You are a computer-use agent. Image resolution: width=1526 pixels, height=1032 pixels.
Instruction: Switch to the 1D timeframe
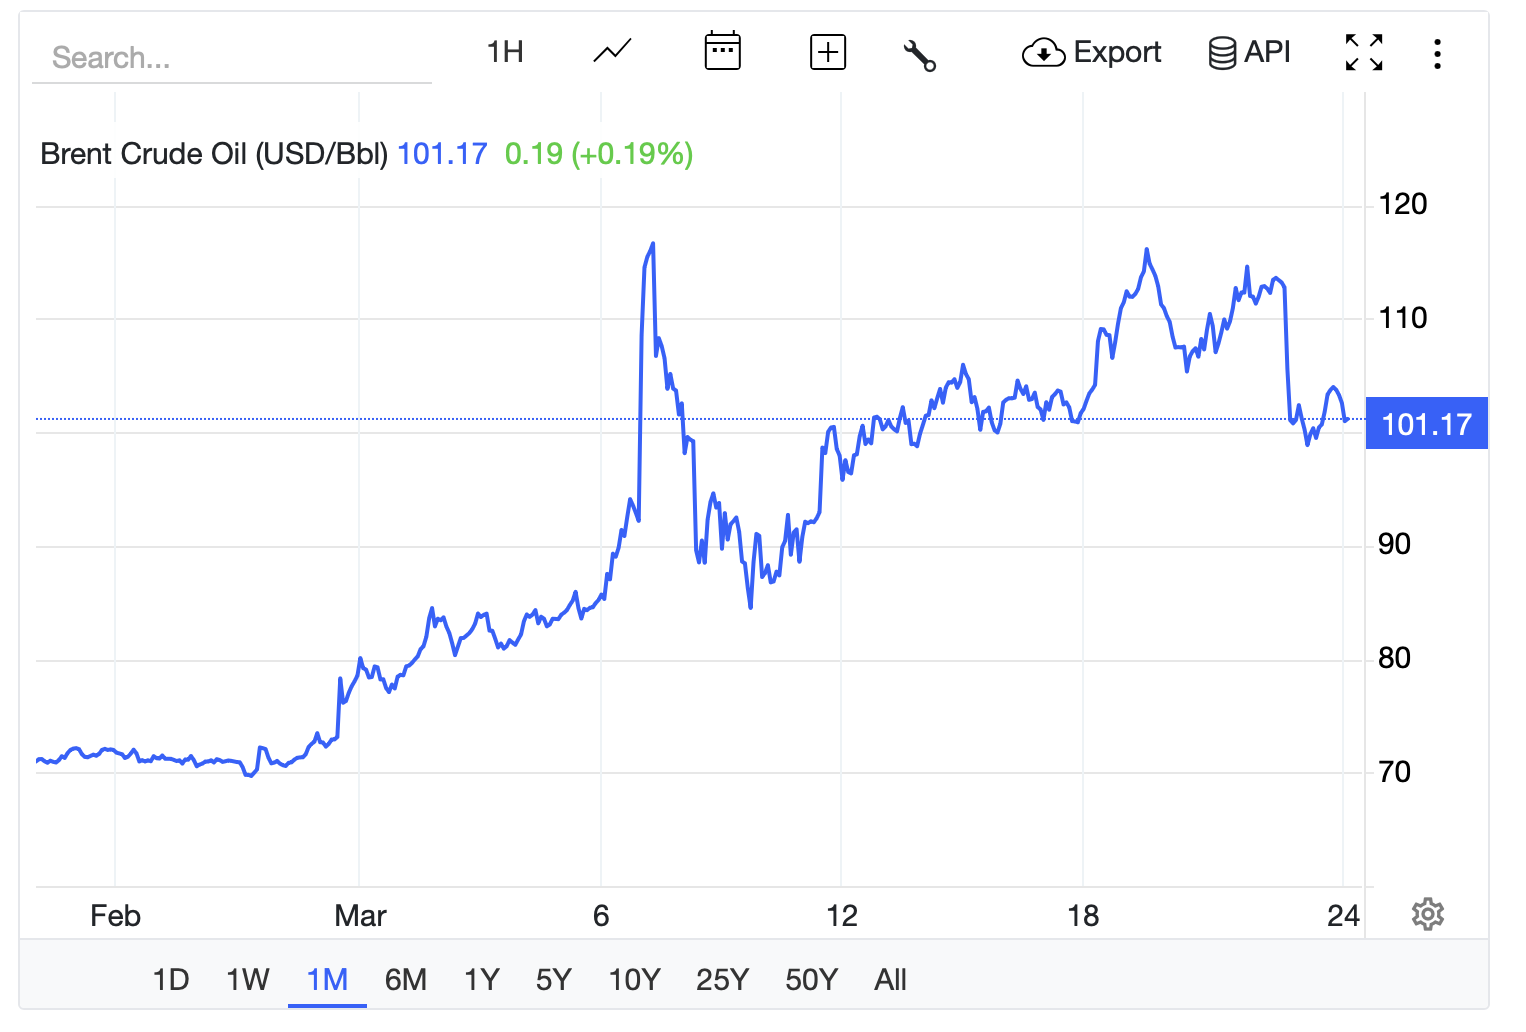point(170,980)
